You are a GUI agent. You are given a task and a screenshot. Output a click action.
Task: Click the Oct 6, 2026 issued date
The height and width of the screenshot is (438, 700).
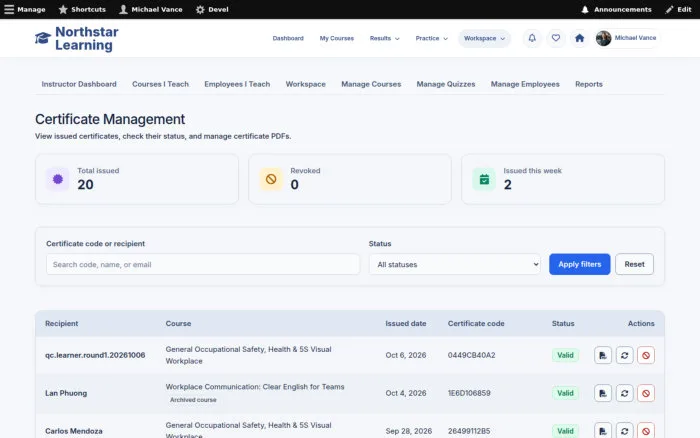click(x=406, y=355)
